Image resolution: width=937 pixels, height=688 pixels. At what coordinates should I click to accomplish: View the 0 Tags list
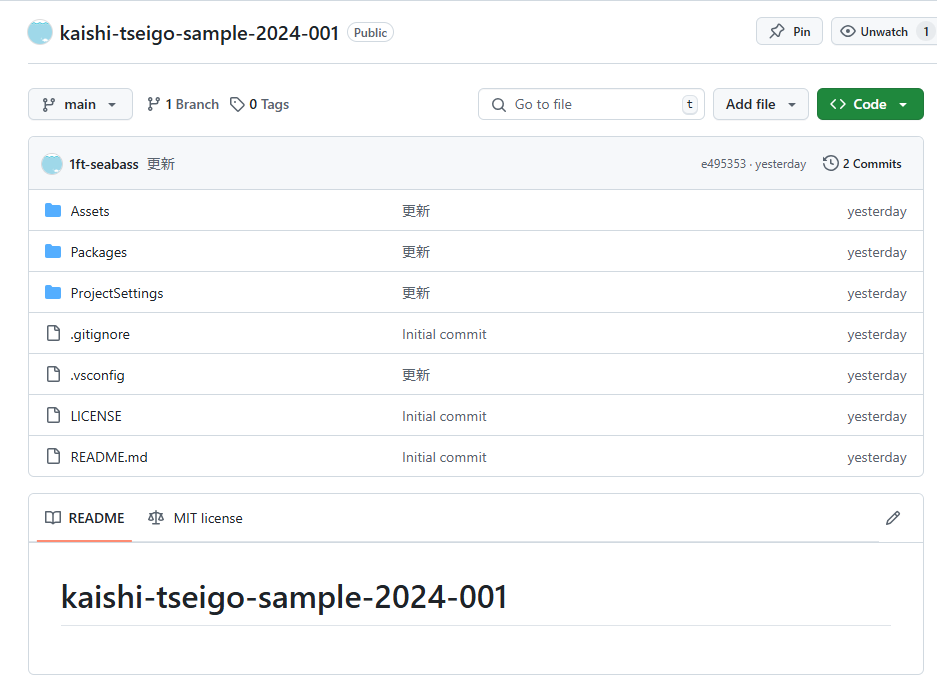click(259, 104)
